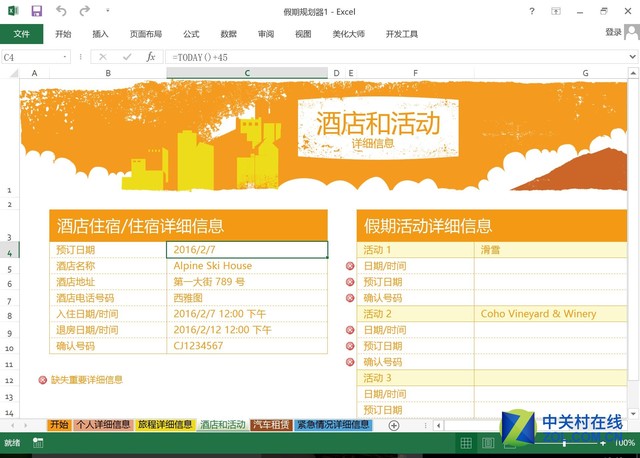The image size is (640, 458).
Task: Click the formula bar containing =TODAY()+45
Action: 390,57
